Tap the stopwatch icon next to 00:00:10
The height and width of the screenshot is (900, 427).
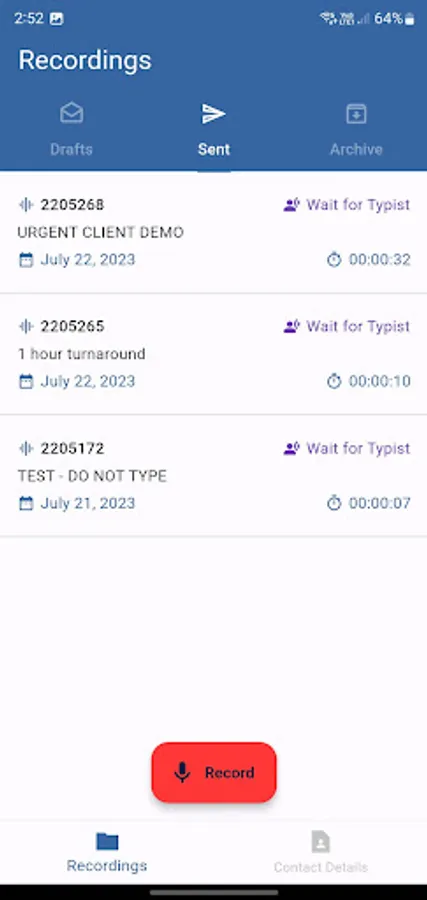[334, 382]
